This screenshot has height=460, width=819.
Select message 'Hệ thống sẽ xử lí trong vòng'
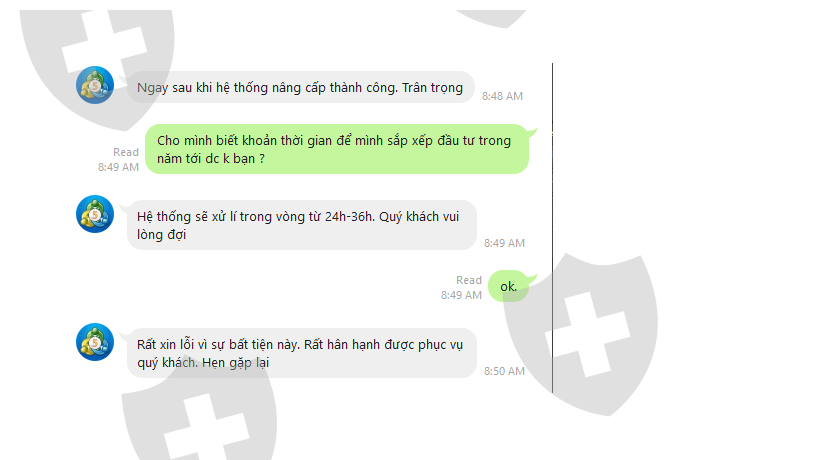click(301, 225)
